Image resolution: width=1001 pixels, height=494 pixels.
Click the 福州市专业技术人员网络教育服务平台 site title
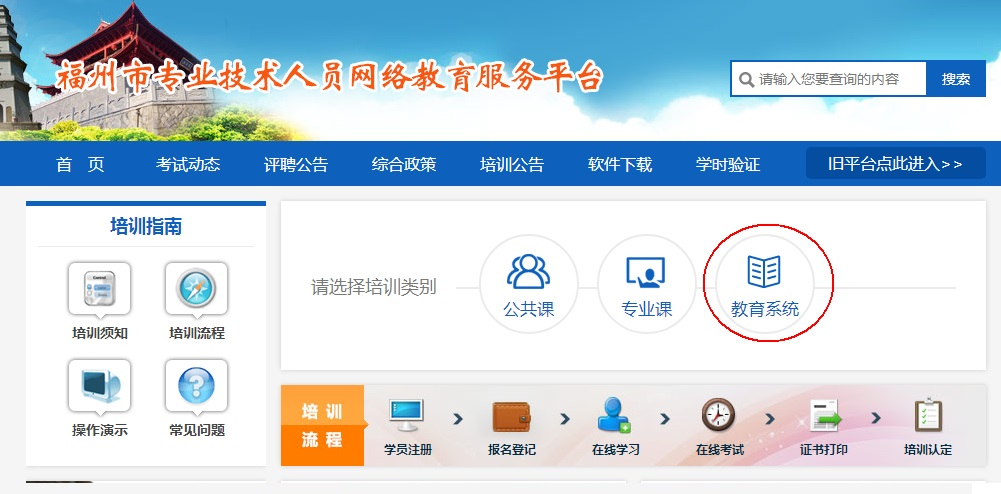(329, 79)
